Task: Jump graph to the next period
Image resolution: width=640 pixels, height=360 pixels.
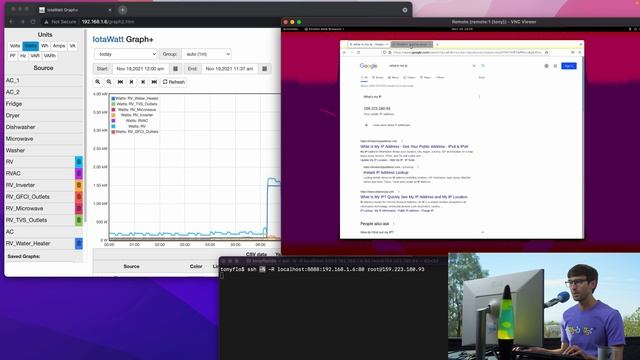Action: tap(154, 82)
